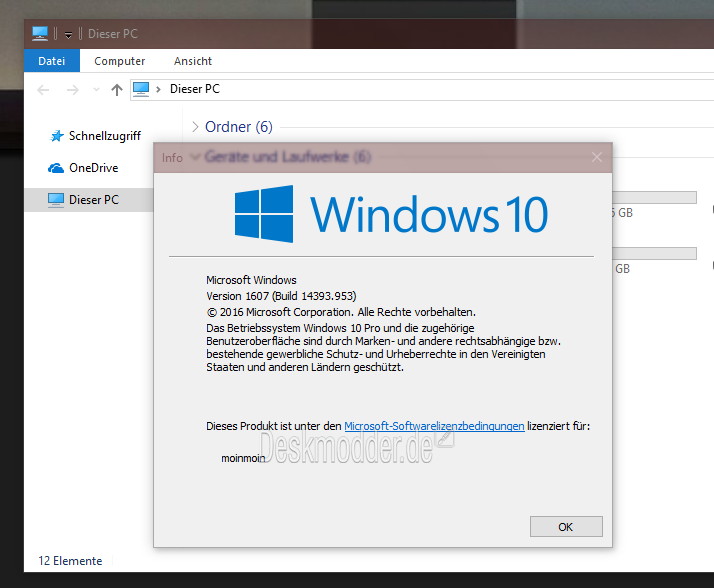714x588 pixels.
Task: Click the Windows logo in the dialog
Action: pos(264,214)
